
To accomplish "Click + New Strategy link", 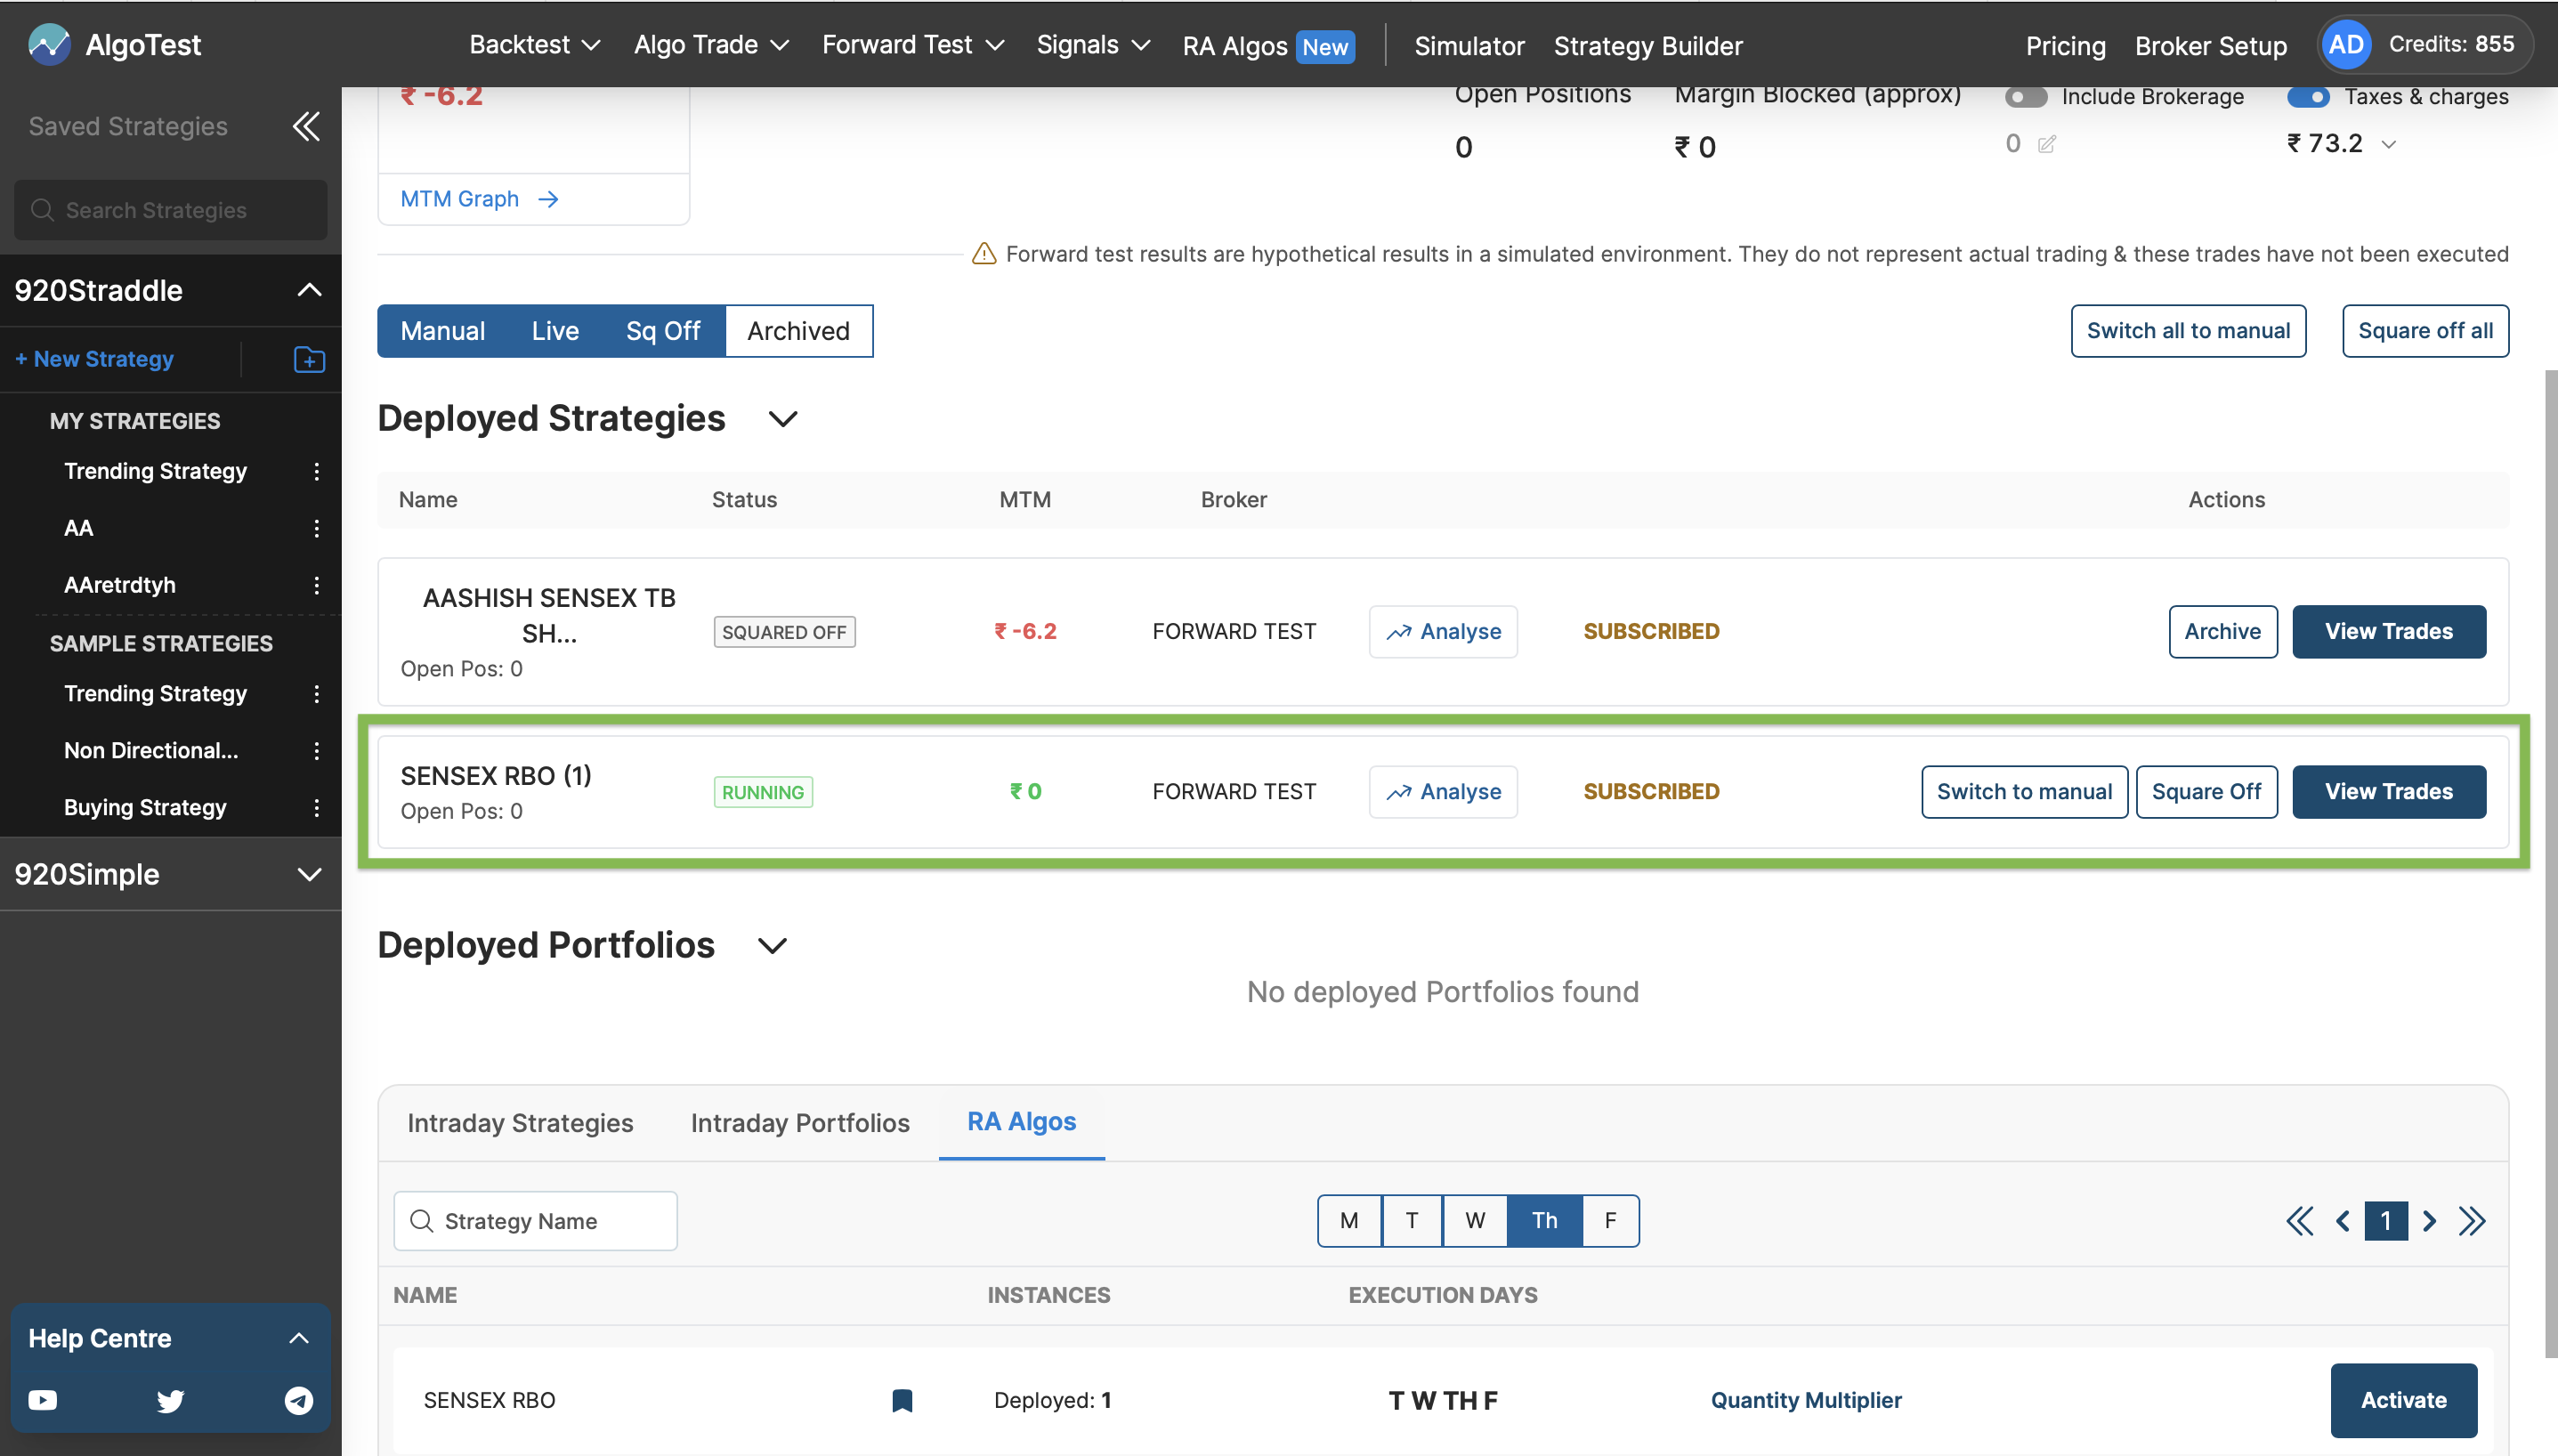I will 94,359.
